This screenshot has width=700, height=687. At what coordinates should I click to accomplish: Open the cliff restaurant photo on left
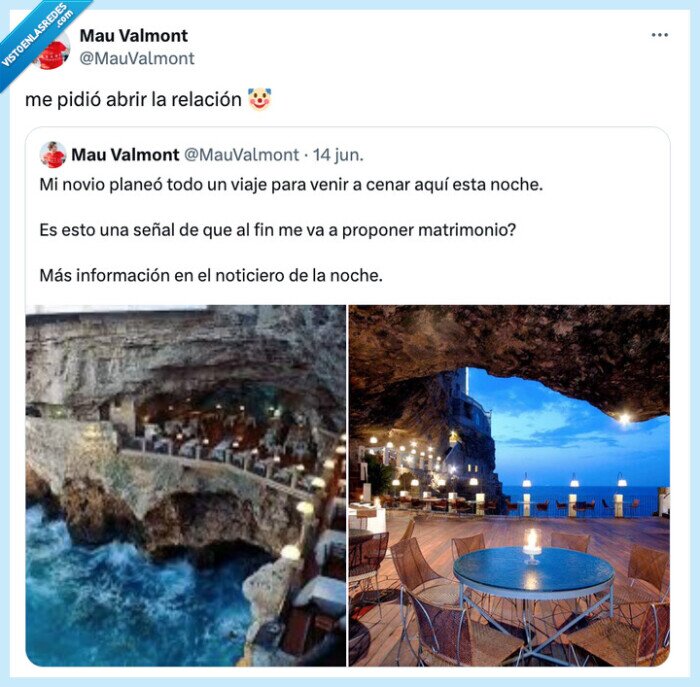pyautogui.click(x=186, y=485)
